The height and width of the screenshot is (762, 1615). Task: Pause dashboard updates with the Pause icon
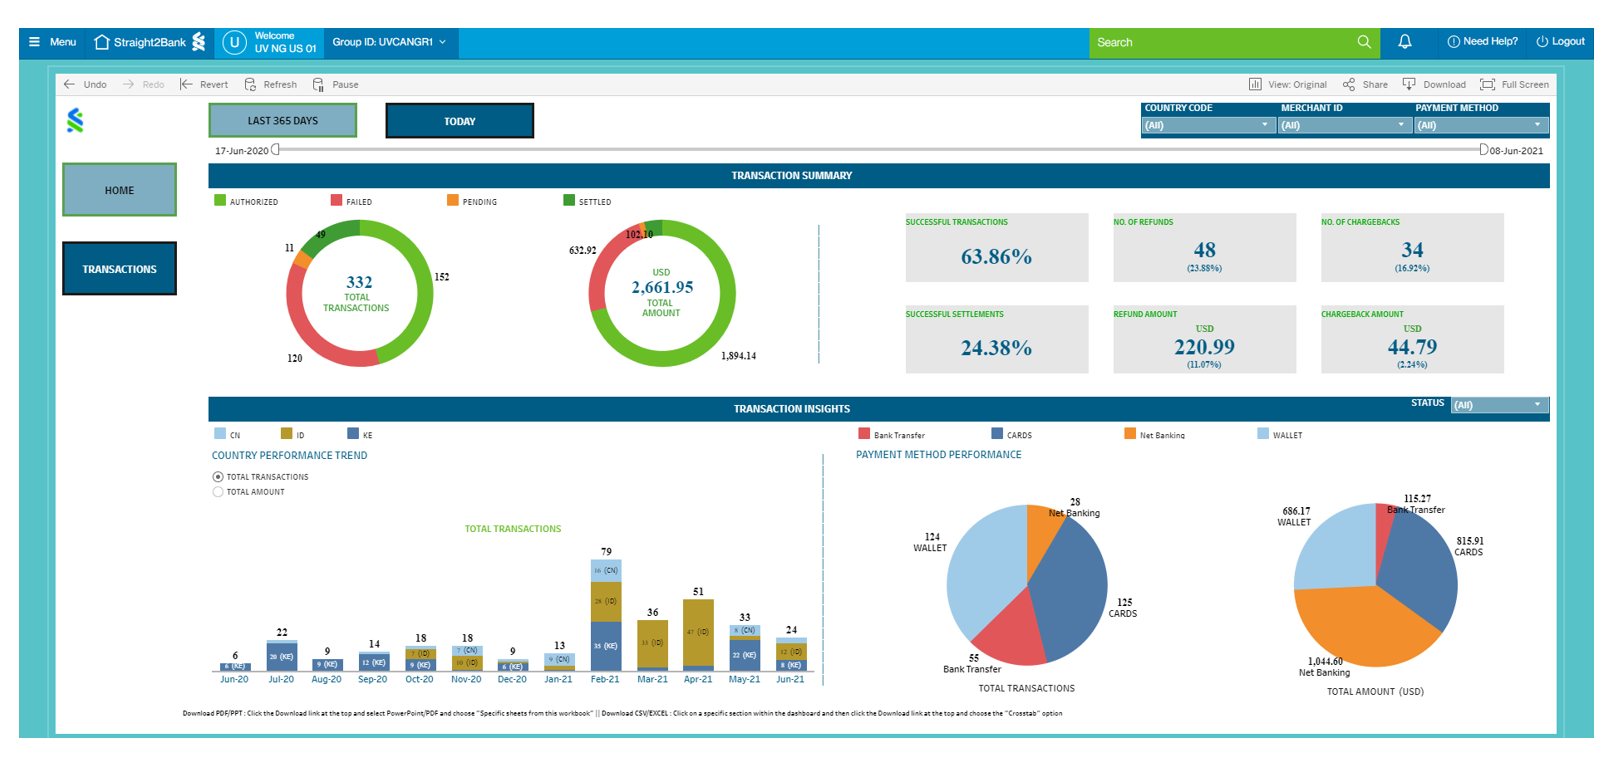point(318,85)
